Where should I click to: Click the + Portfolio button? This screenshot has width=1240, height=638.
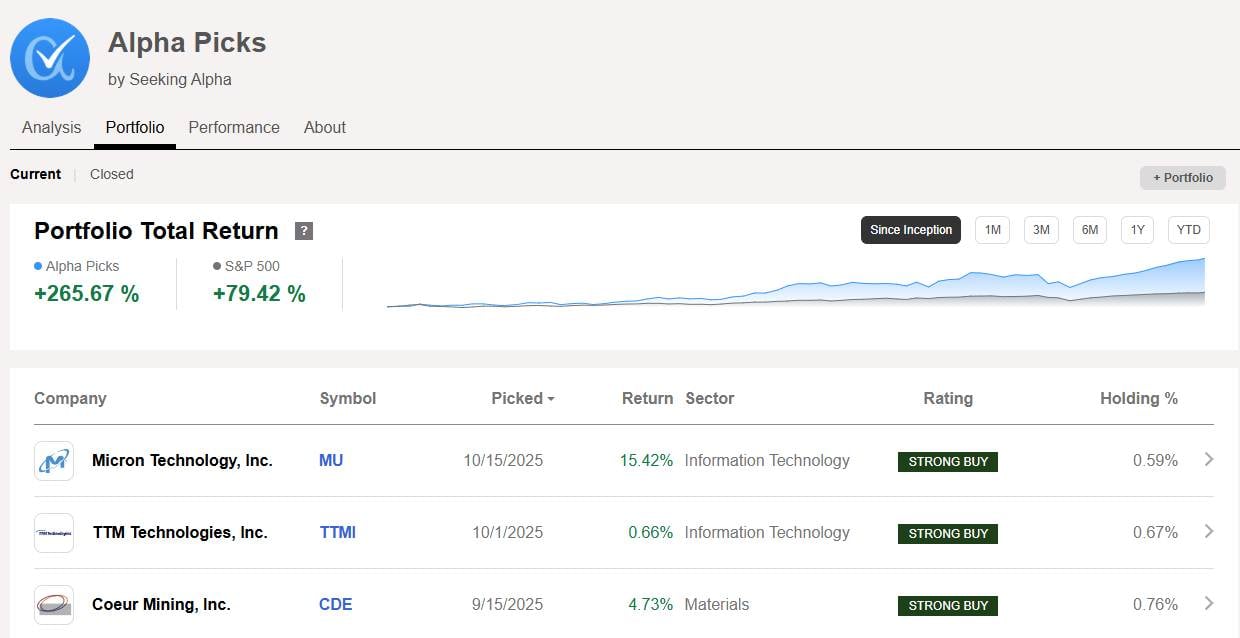(x=1183, y=178)
